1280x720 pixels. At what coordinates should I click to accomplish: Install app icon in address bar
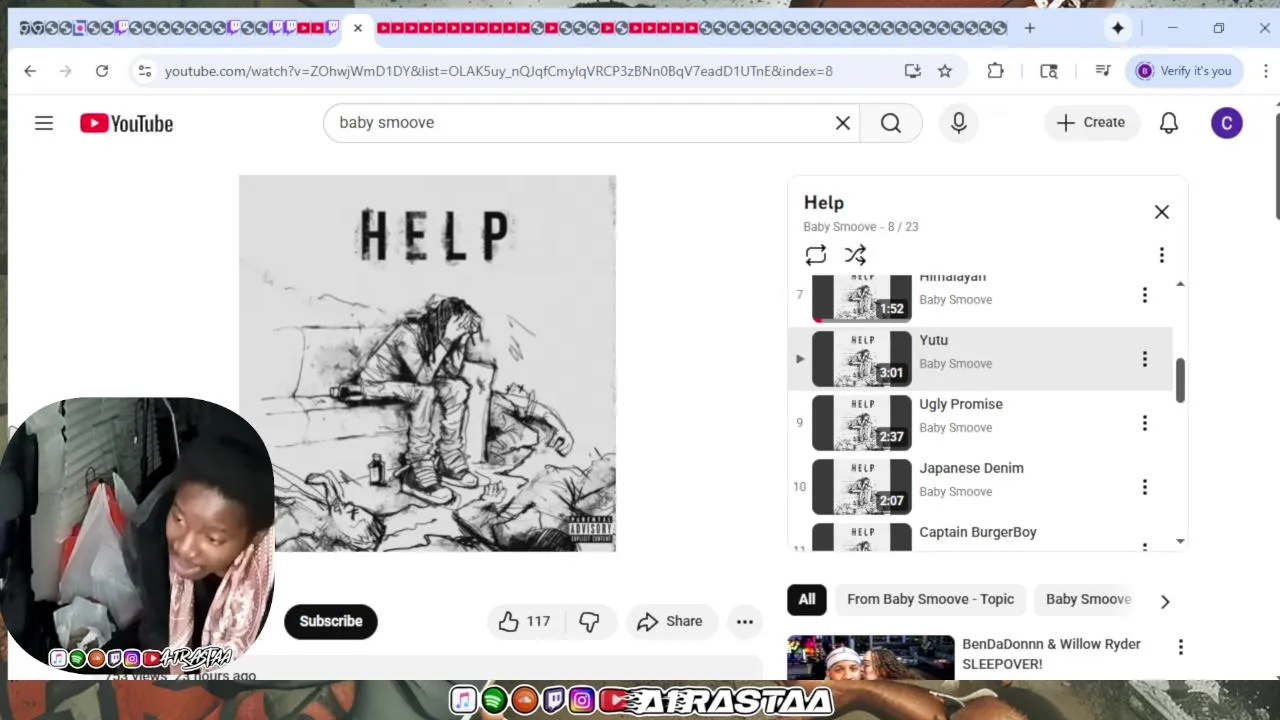click(912, 71)
